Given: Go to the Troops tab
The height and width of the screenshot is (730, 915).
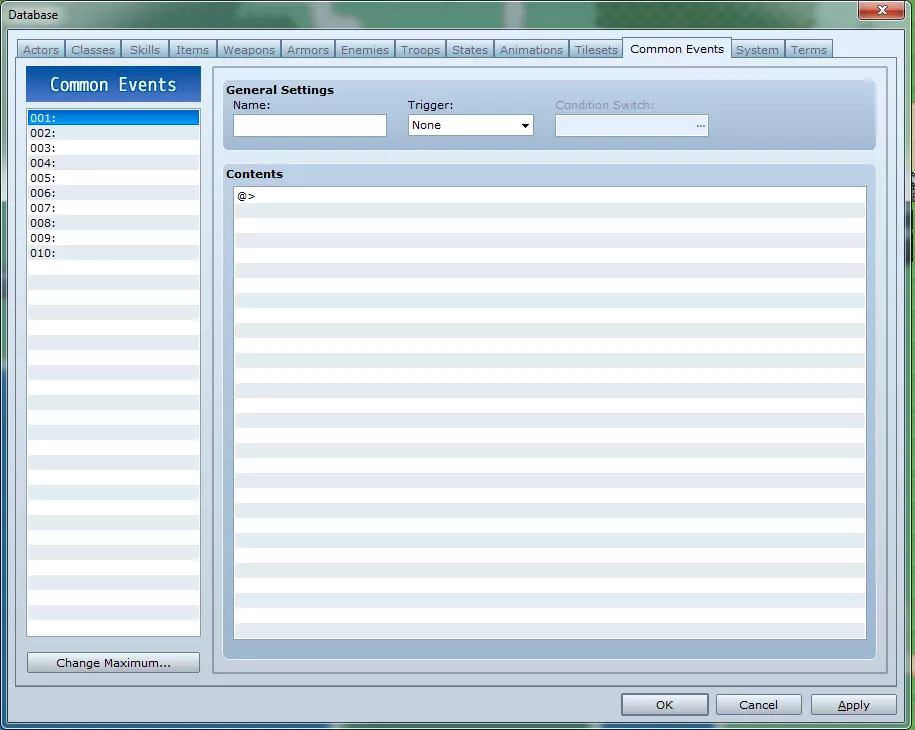Looking at the screenshot, I should 420,50.
